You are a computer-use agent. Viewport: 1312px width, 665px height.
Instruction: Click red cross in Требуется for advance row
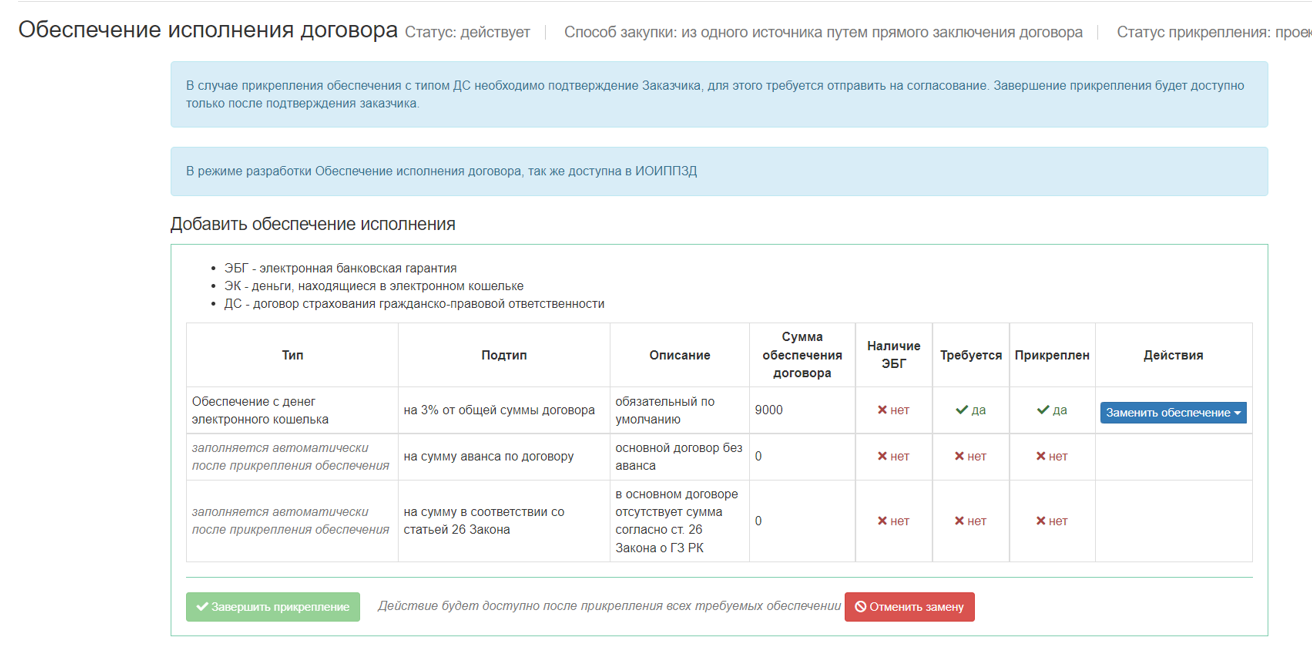pos(959,456)
